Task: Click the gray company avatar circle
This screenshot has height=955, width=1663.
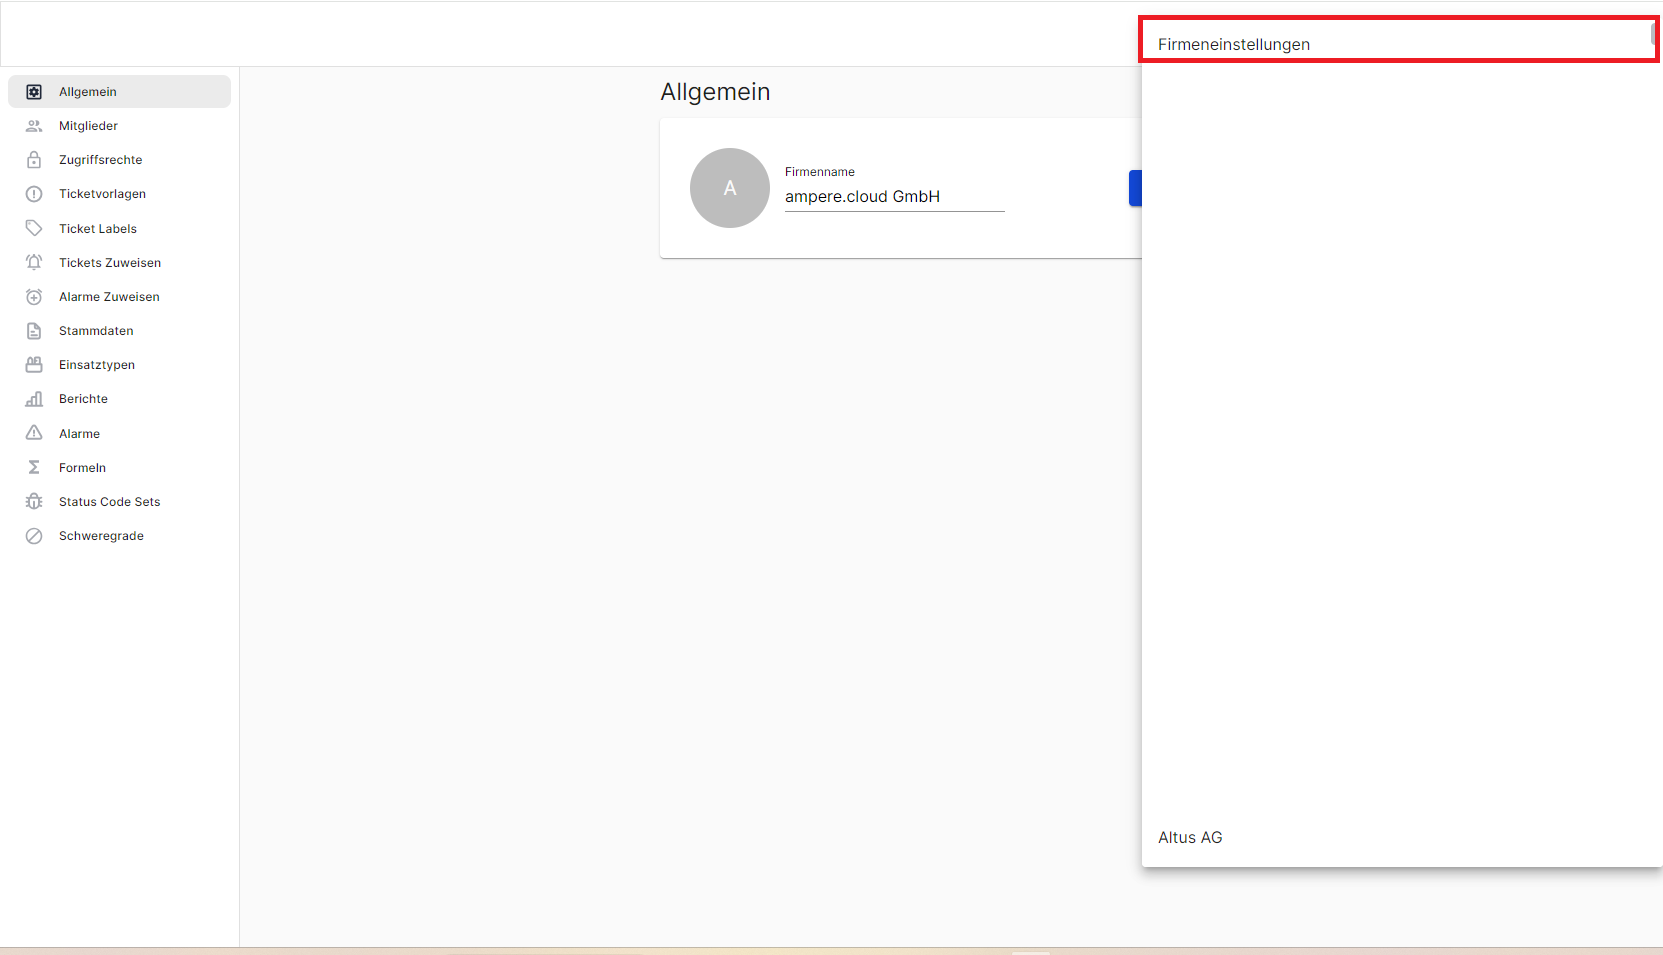Action: 730,188
